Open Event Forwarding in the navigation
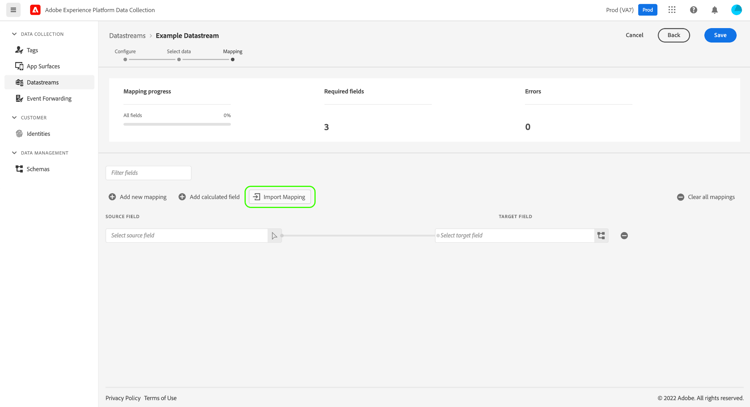Viewport: 750px width, 407px height. [49, 99]
